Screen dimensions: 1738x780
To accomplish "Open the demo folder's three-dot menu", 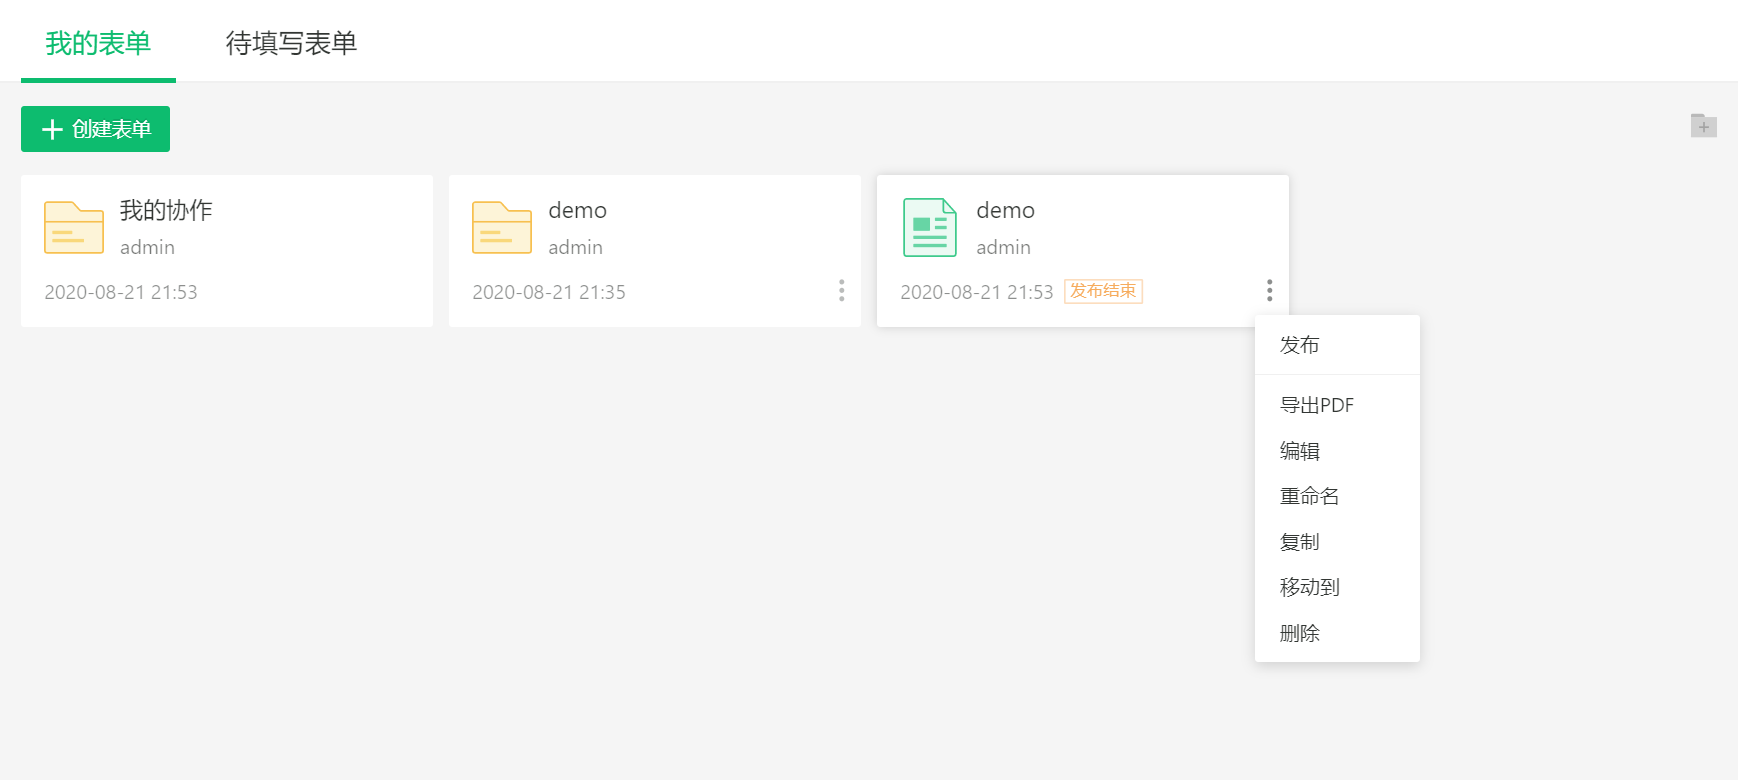I will 842,290.
